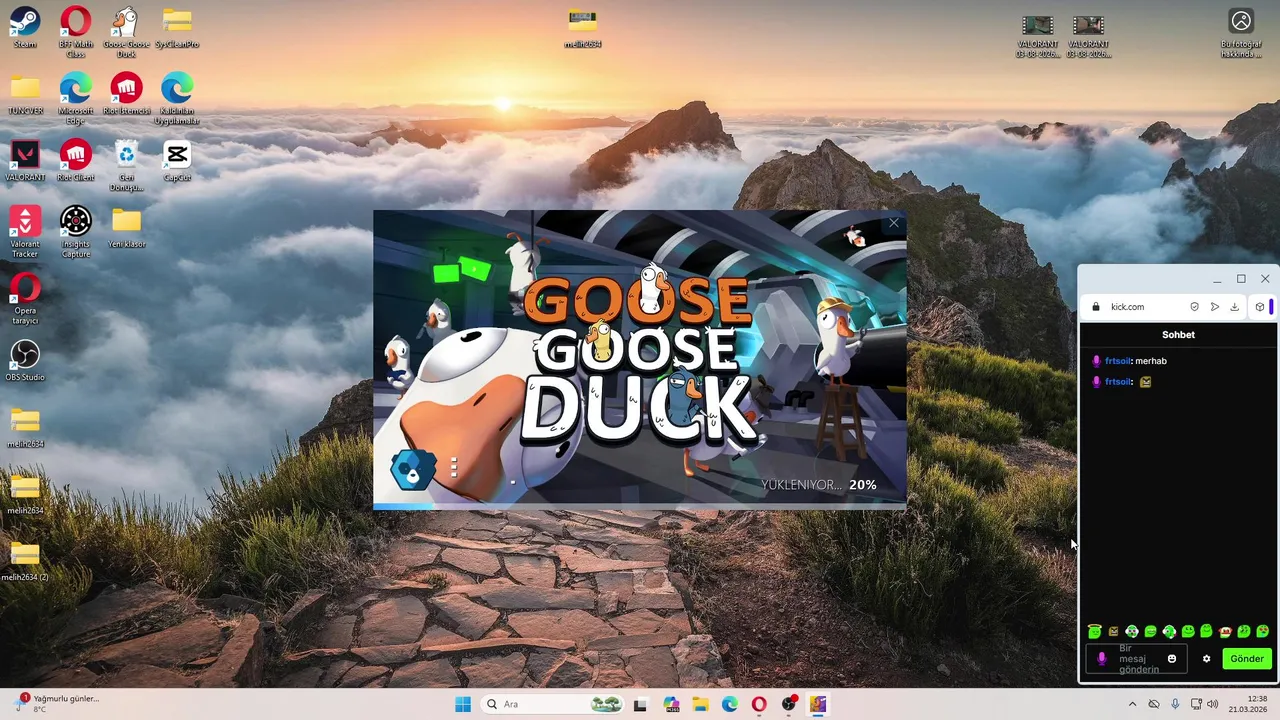The image size is (1280, 720).
Task: Click the Bir mesaj gönderin chat input
Action: click(x=1137, y=659)
